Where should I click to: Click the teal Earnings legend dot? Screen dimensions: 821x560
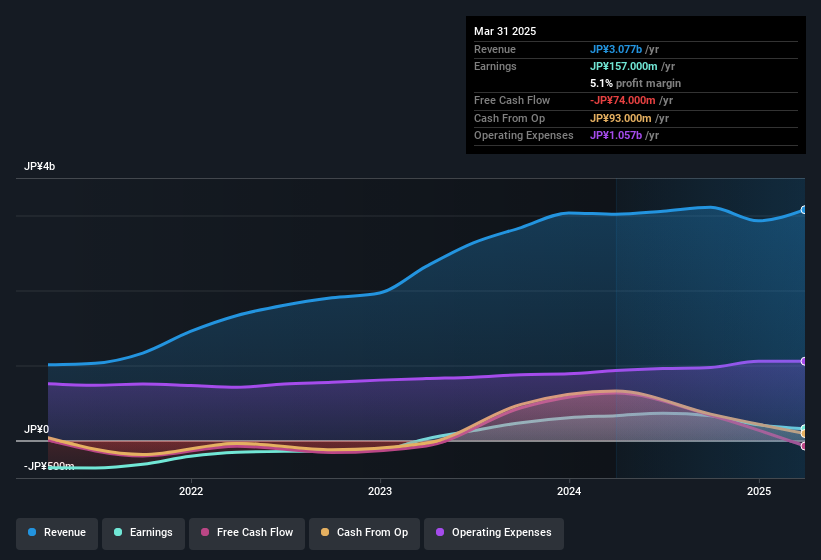(118, 532)
